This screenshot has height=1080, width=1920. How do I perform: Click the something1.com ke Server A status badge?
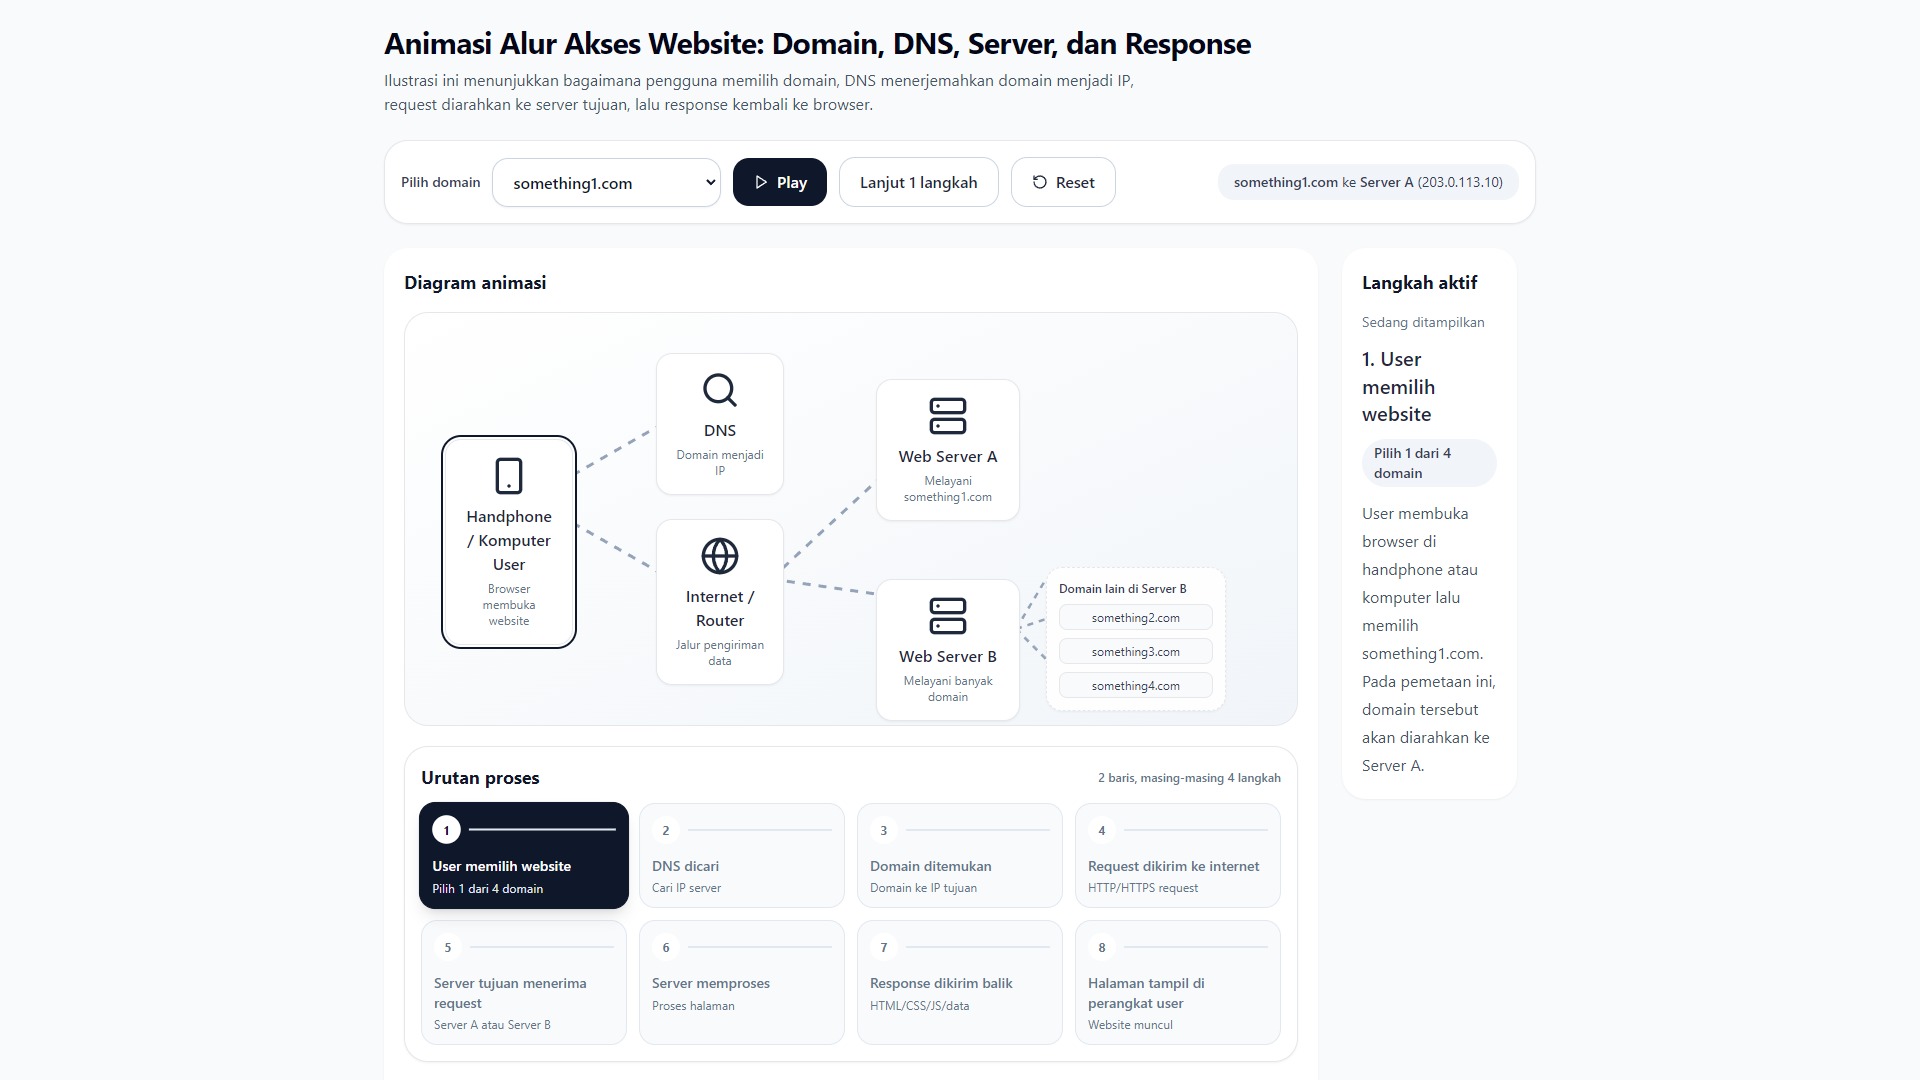point(1368,182)
